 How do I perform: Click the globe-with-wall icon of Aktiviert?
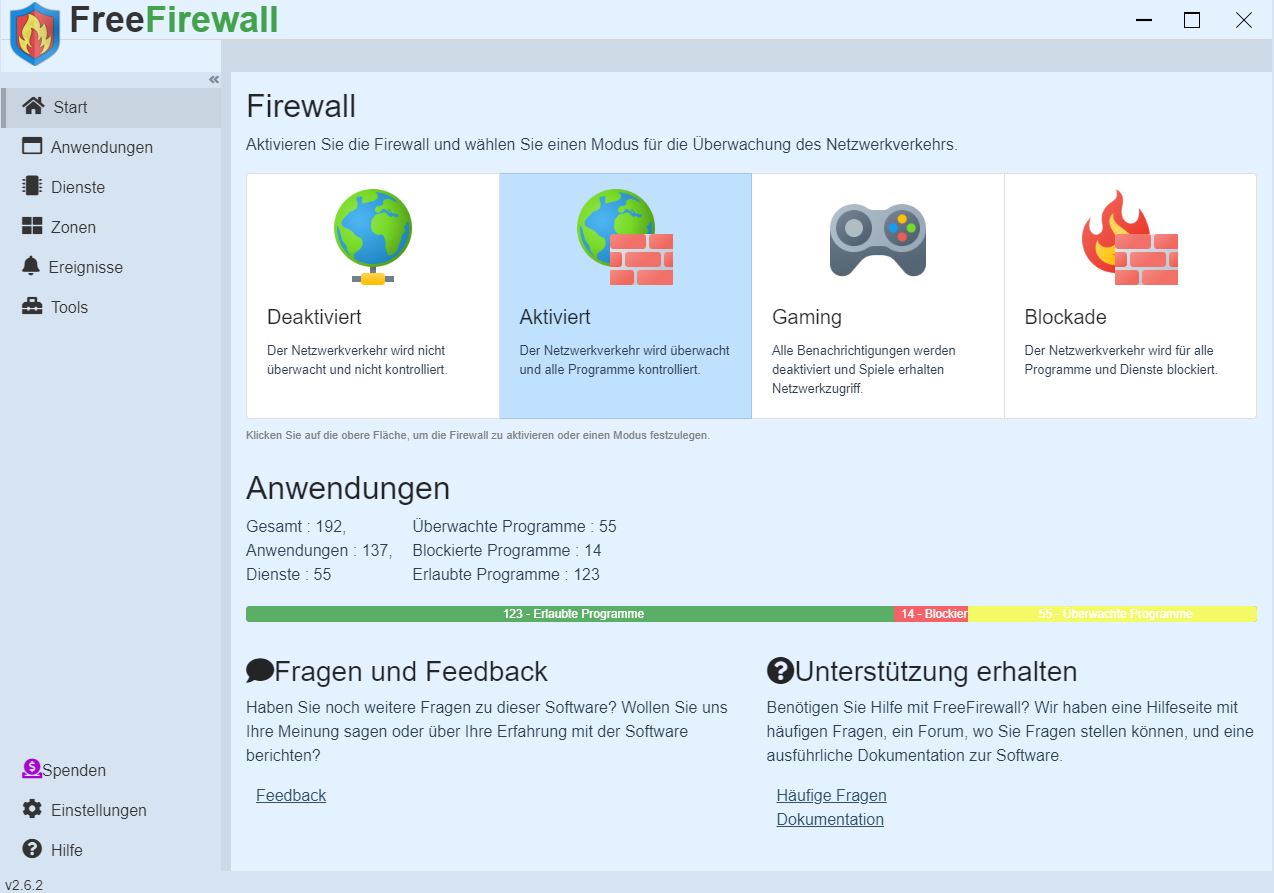tap(625, 237)
